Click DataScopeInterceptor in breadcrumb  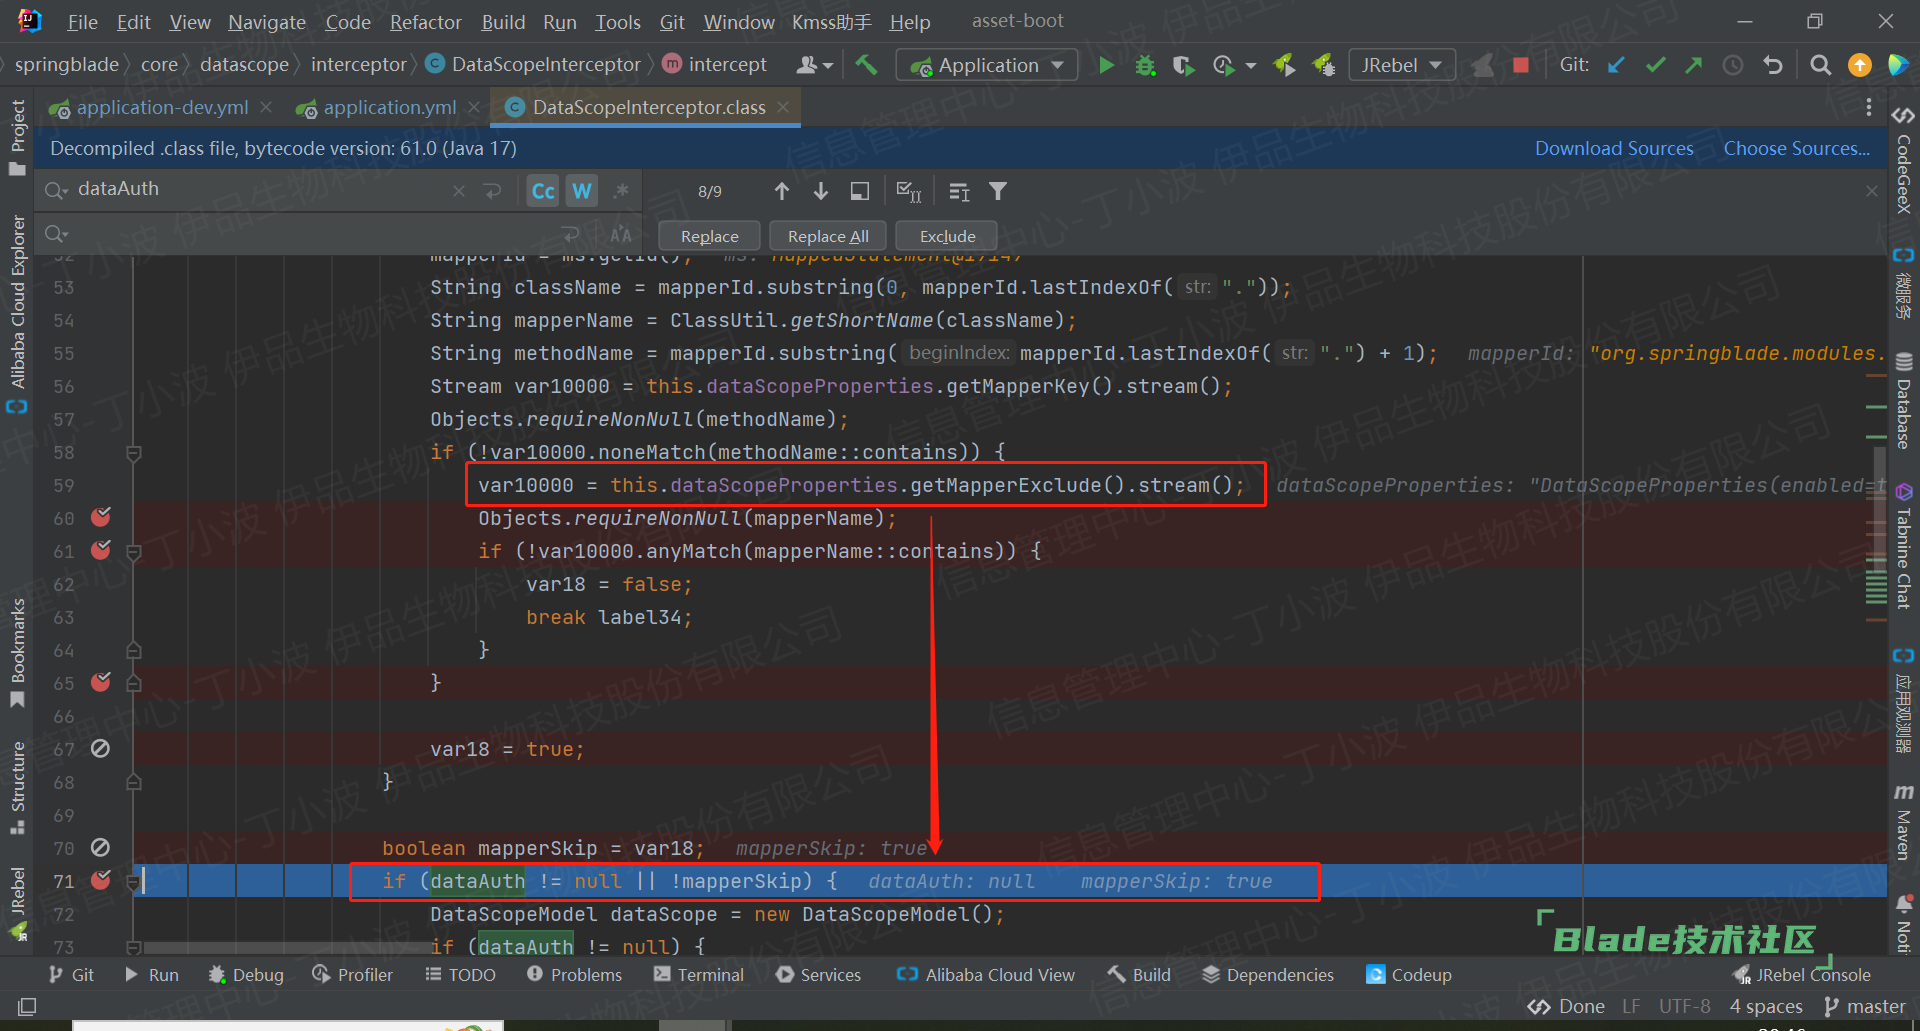pyautogui.click(x=546, y=65)
